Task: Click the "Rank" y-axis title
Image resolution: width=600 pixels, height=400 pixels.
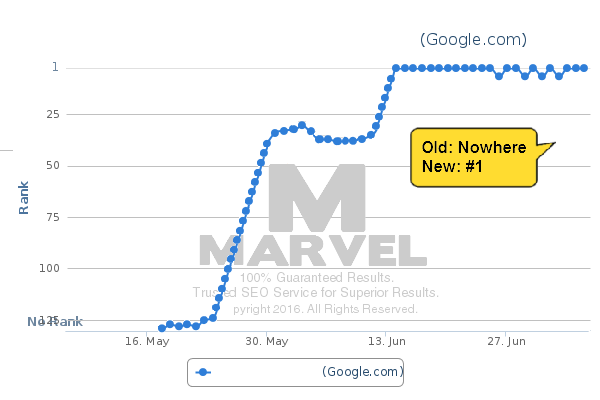Action: 23,197
